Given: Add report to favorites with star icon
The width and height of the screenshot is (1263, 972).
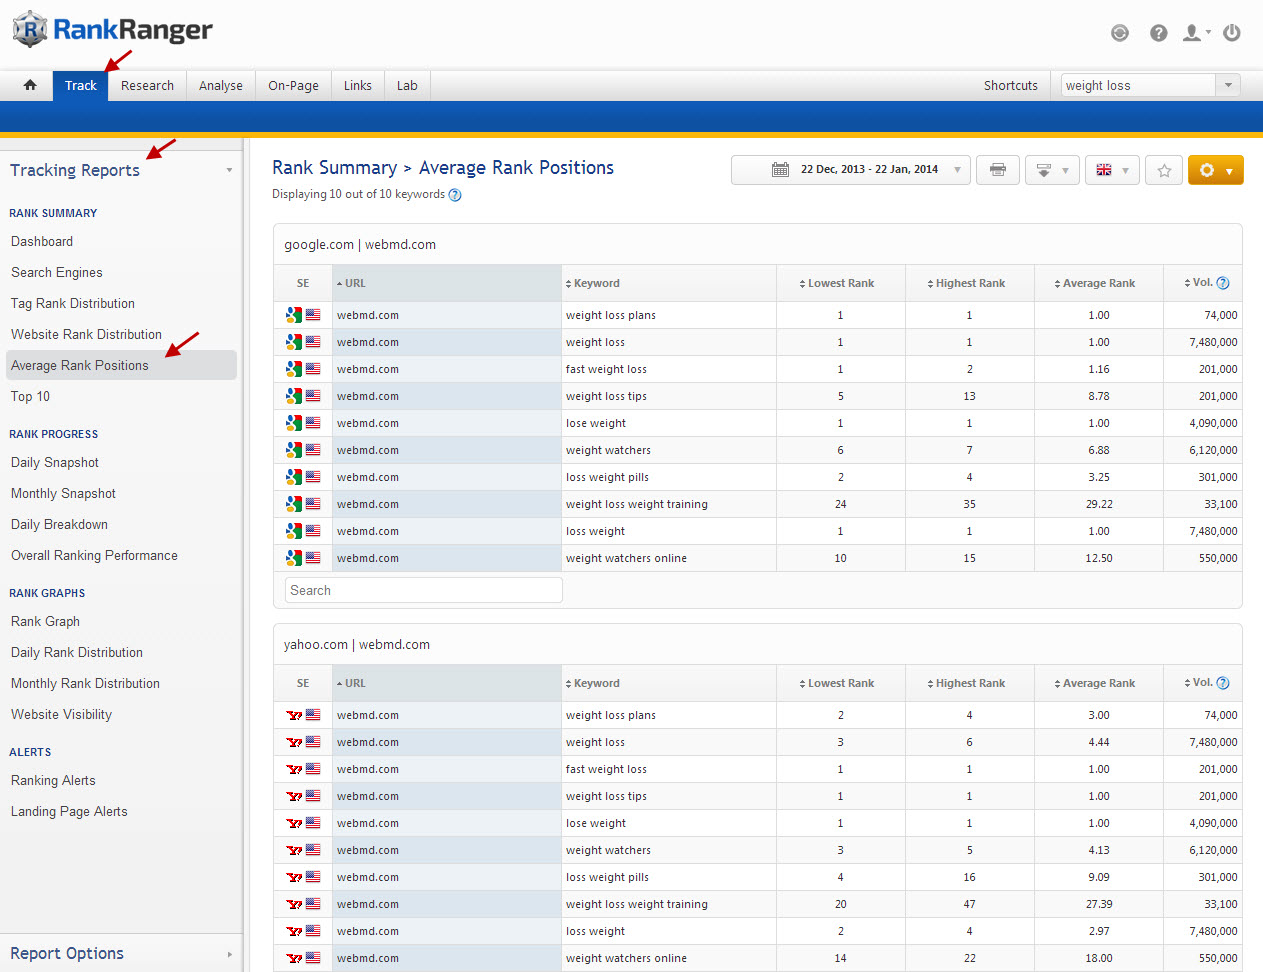Looking at the screenshot, I should [x=1164, y=170].
